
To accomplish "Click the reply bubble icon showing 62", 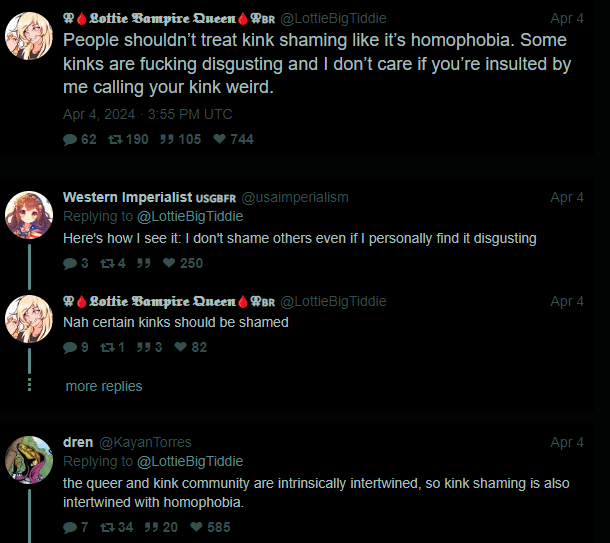I will (x=70, y=139).
